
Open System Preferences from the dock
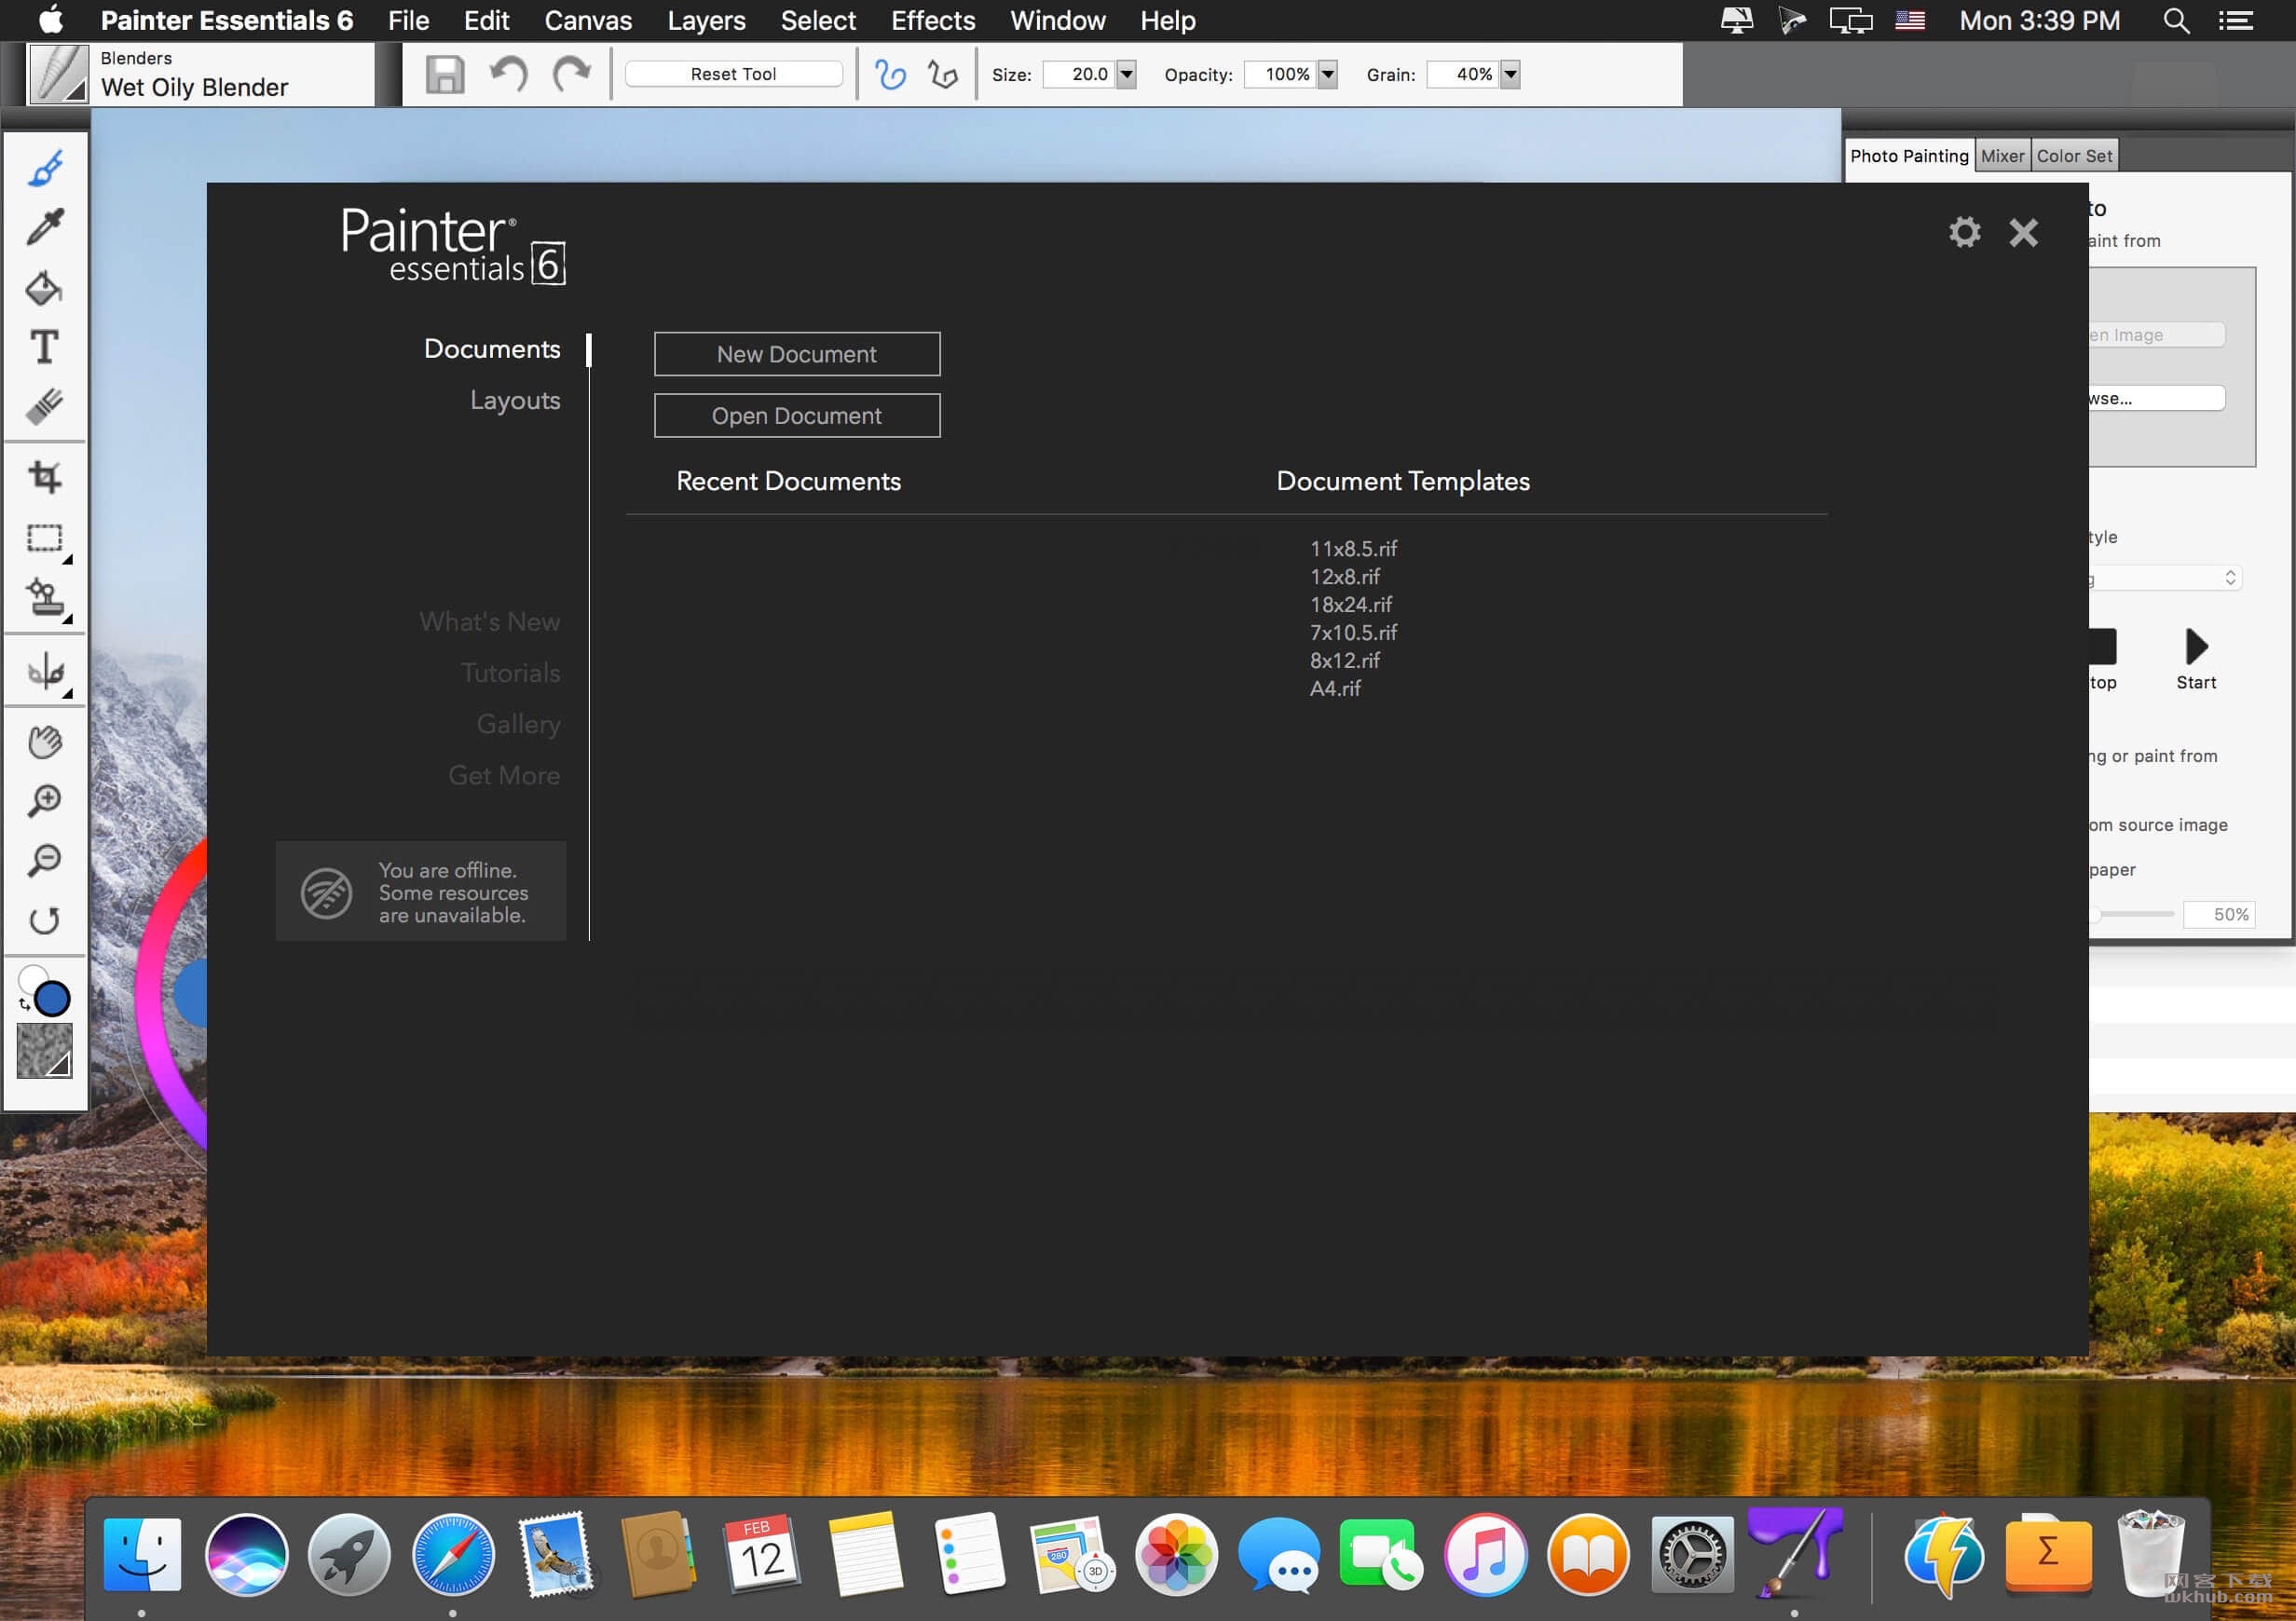tap(1692, 1555)
